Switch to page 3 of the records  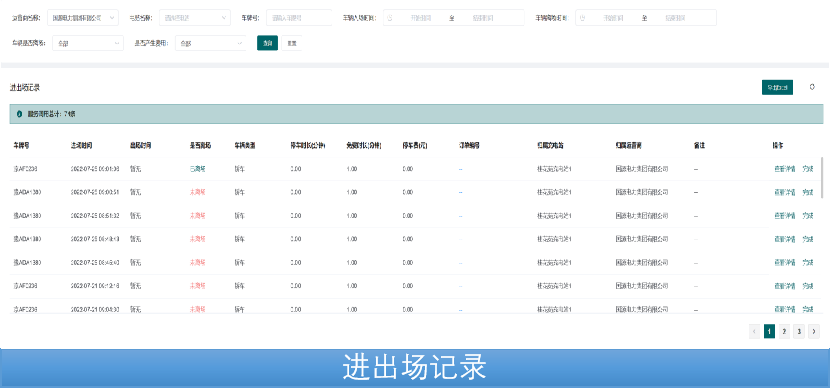coord(799,332)
